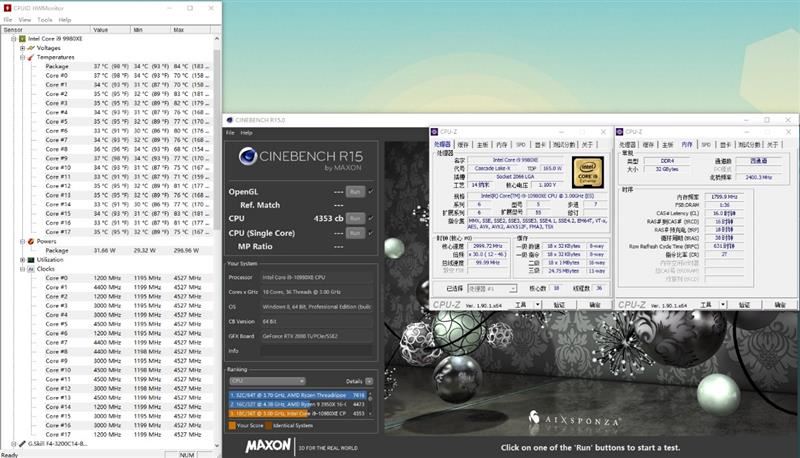Click the Info input field in Cinebench
Image resolution: width=800 pixels, height=458 pixels.
pos(316,351)
